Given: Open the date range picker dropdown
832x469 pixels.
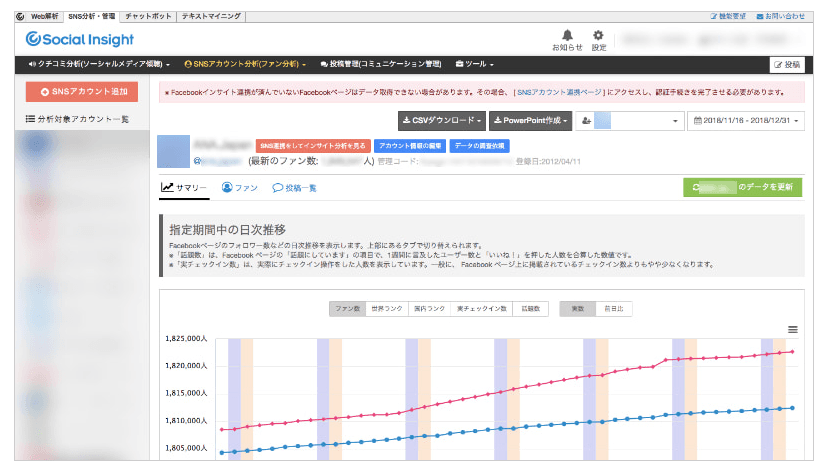Looking at the screenshot, I should pyautogui.click(x=746, y=120).
